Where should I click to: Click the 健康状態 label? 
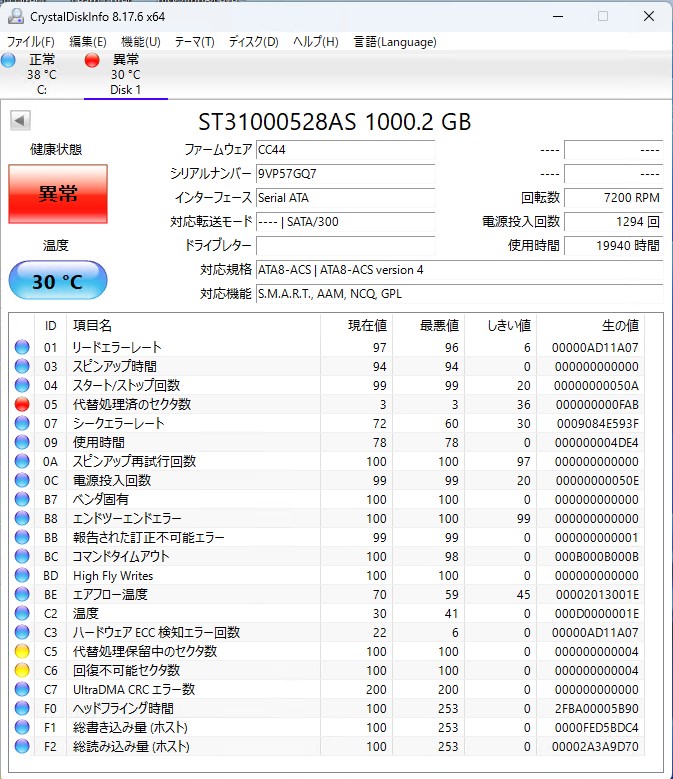tap(56, 149)
